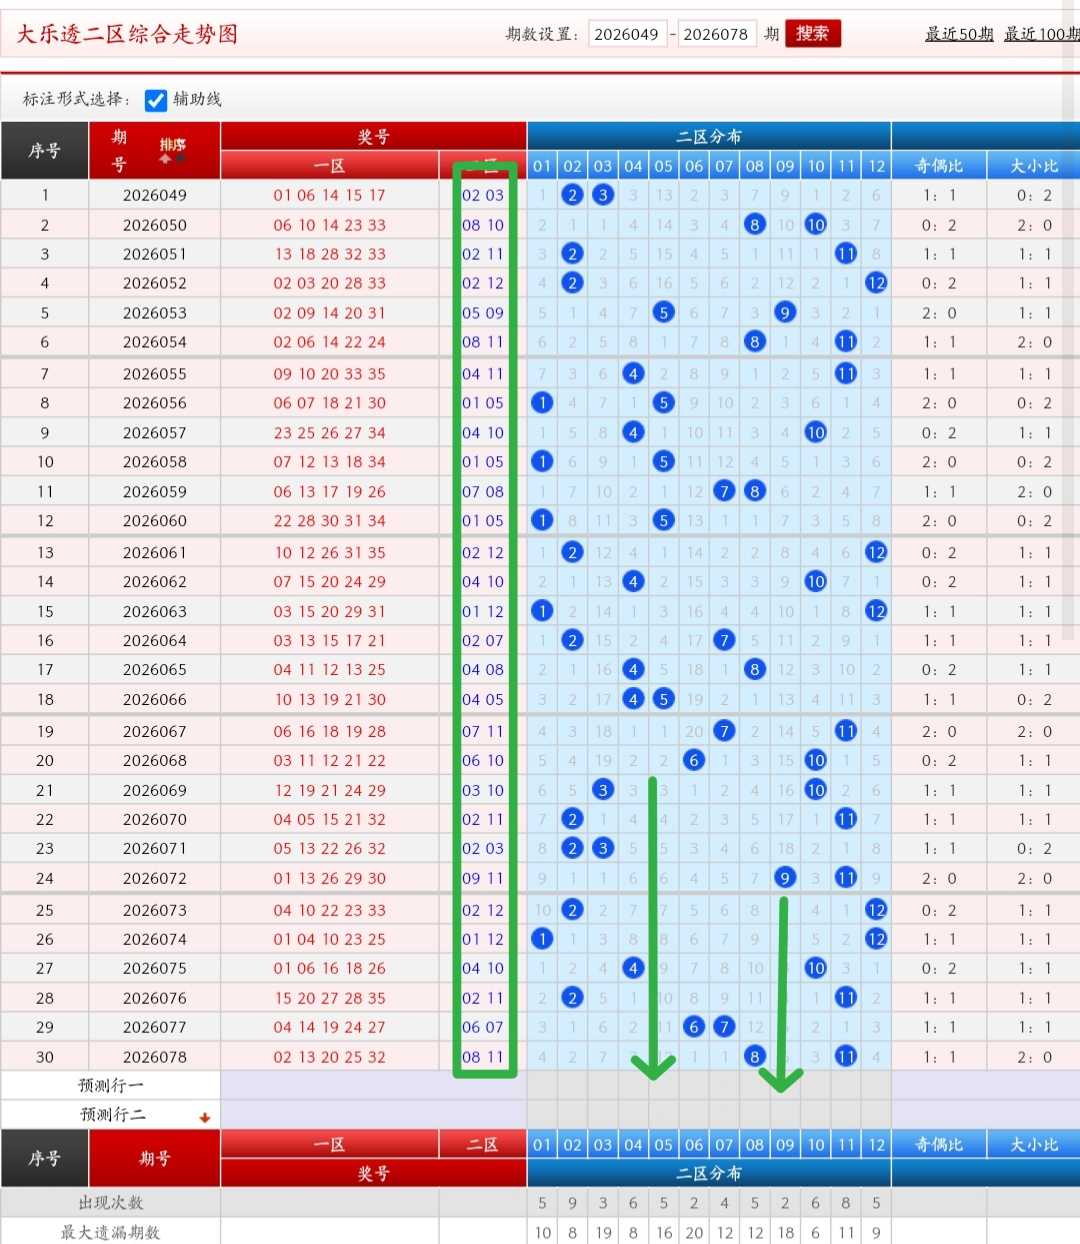This screenshot has width=1080, height=1244.
Task: Select blue ball 6 in row 2026068
Action: pyautogui.click(x=694, y=760)
